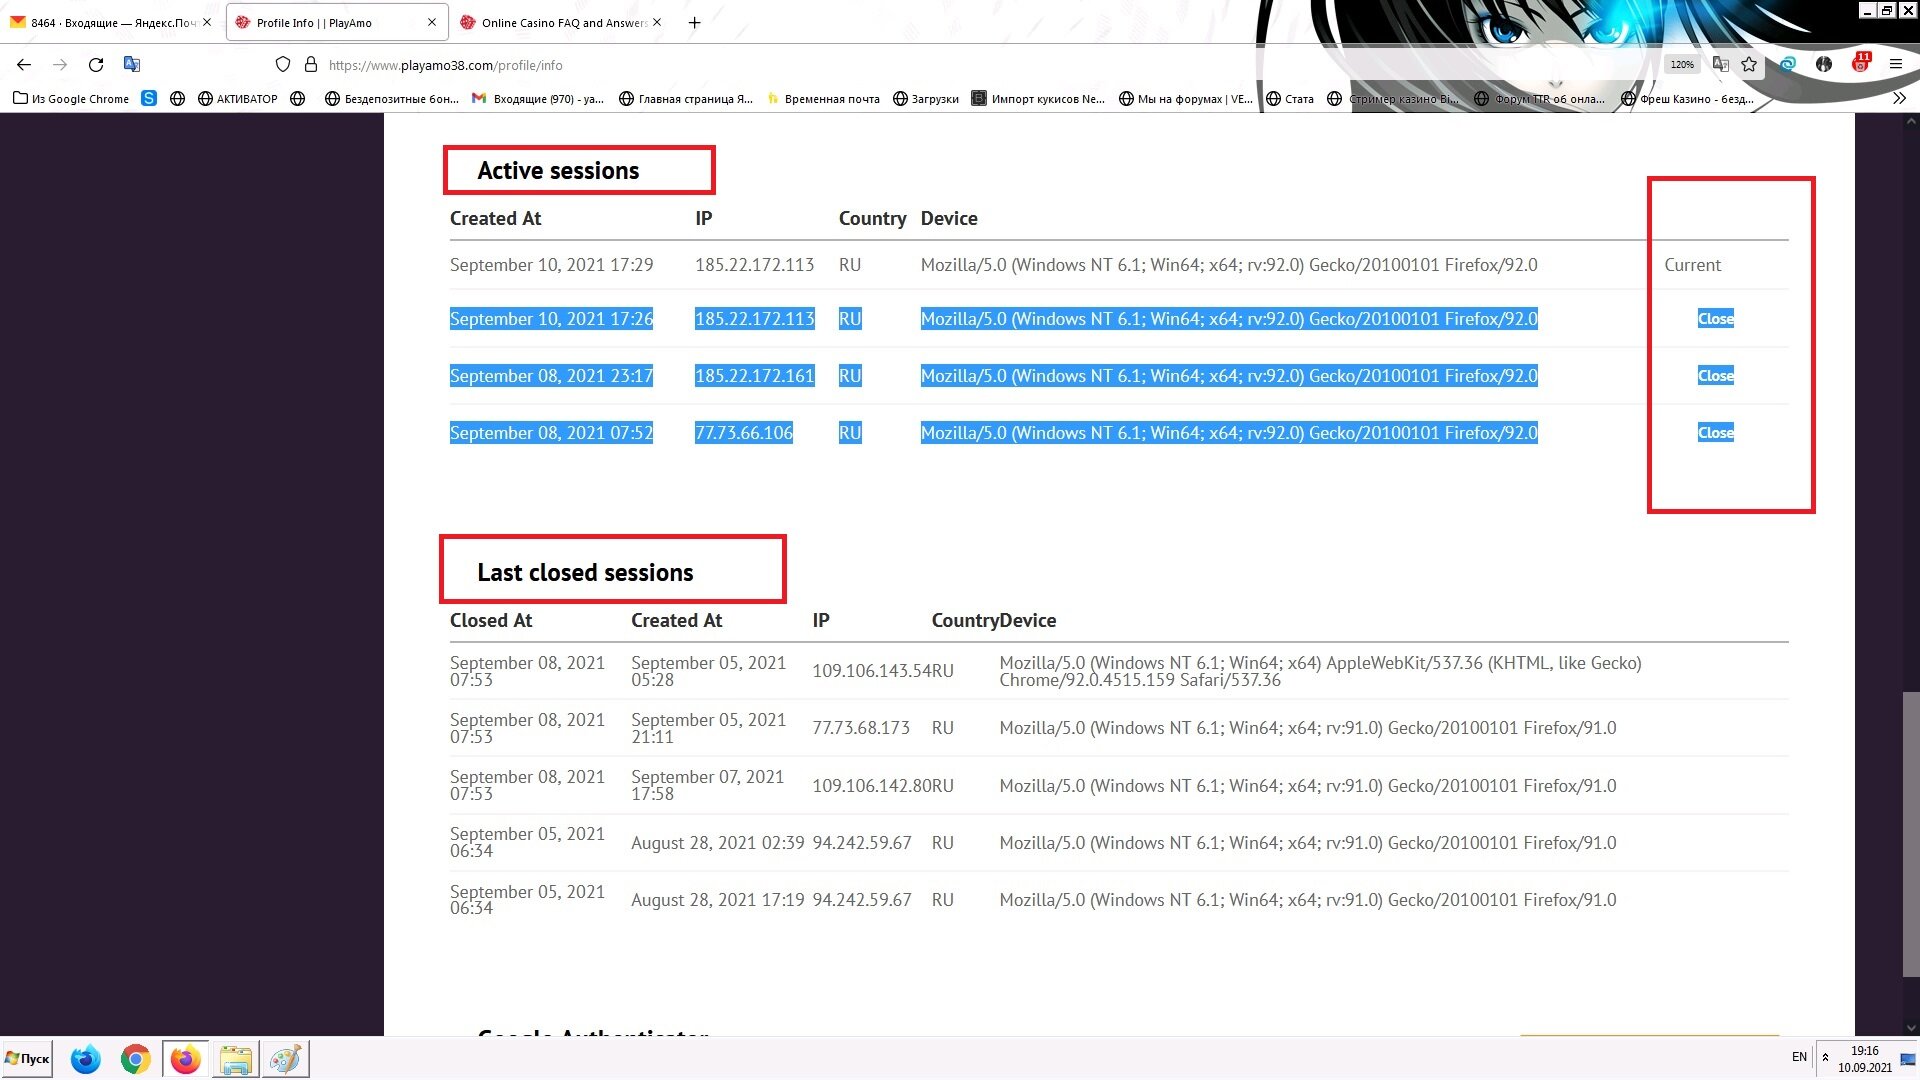
Task: Reset the 120% zoom level indicator
Action: pyautogui.click(x=1682, y=65)
